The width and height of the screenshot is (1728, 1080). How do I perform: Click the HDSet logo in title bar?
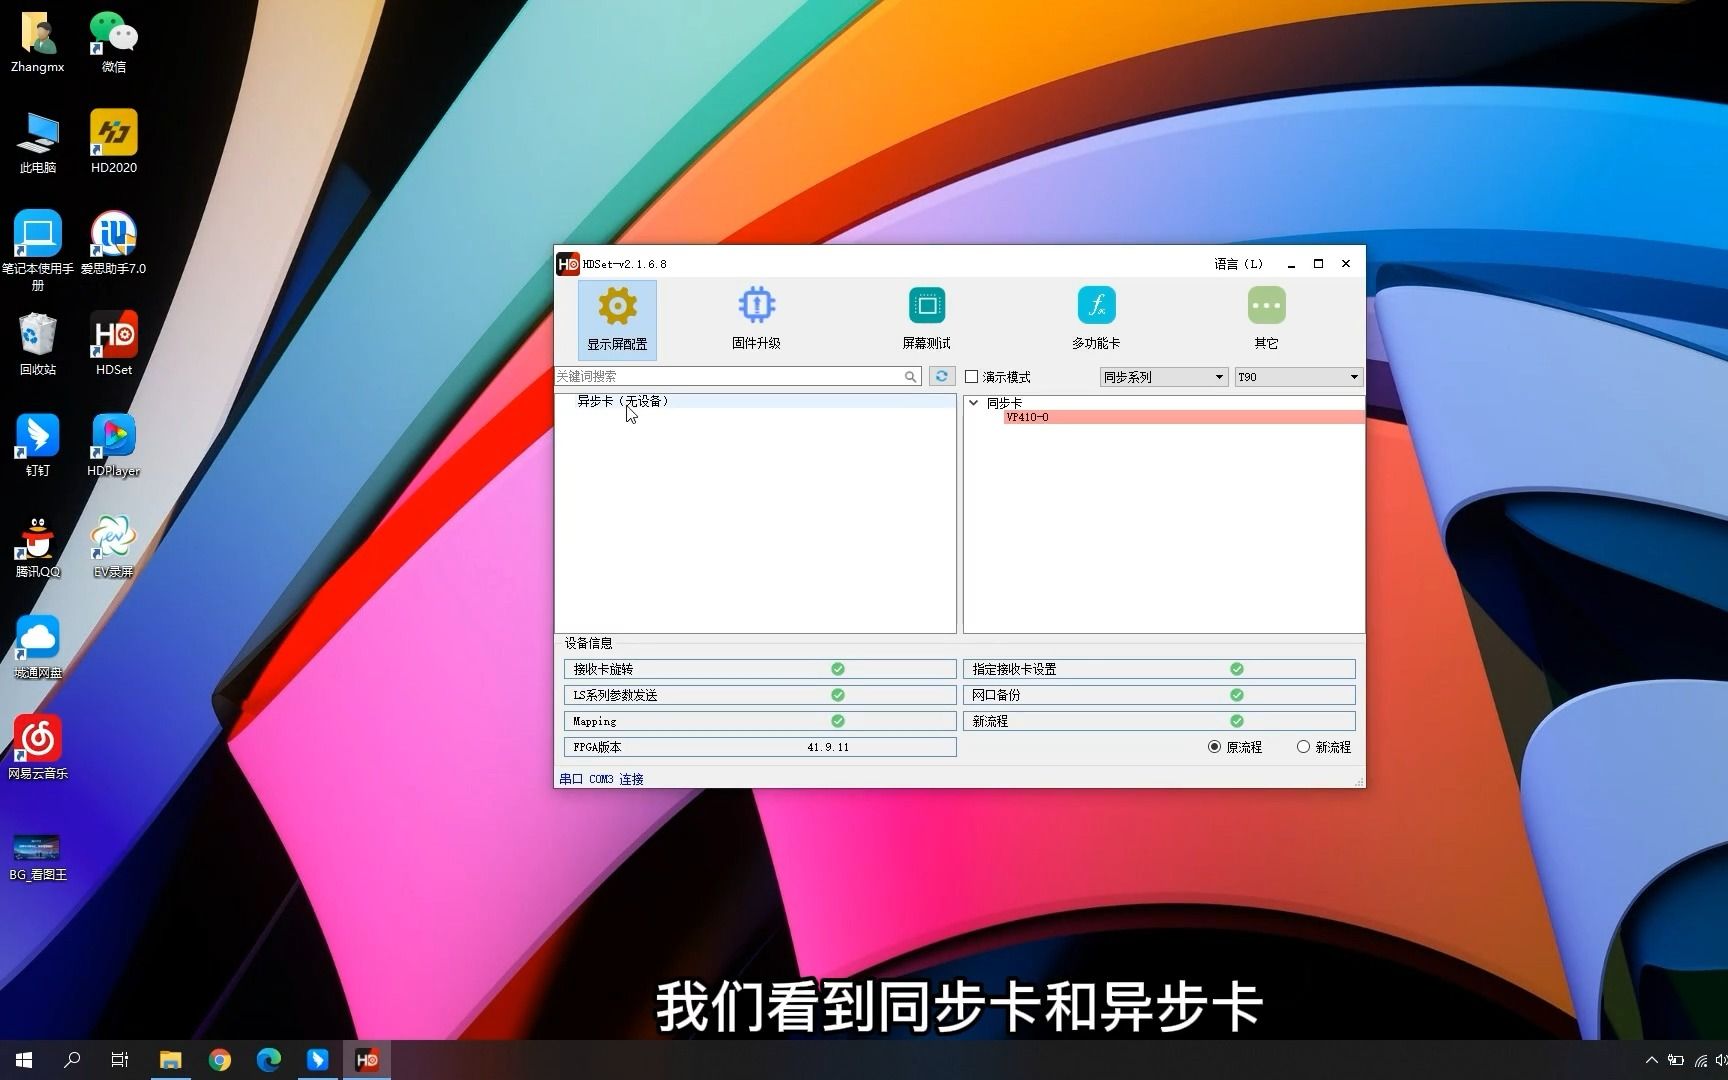pos(568,264)
